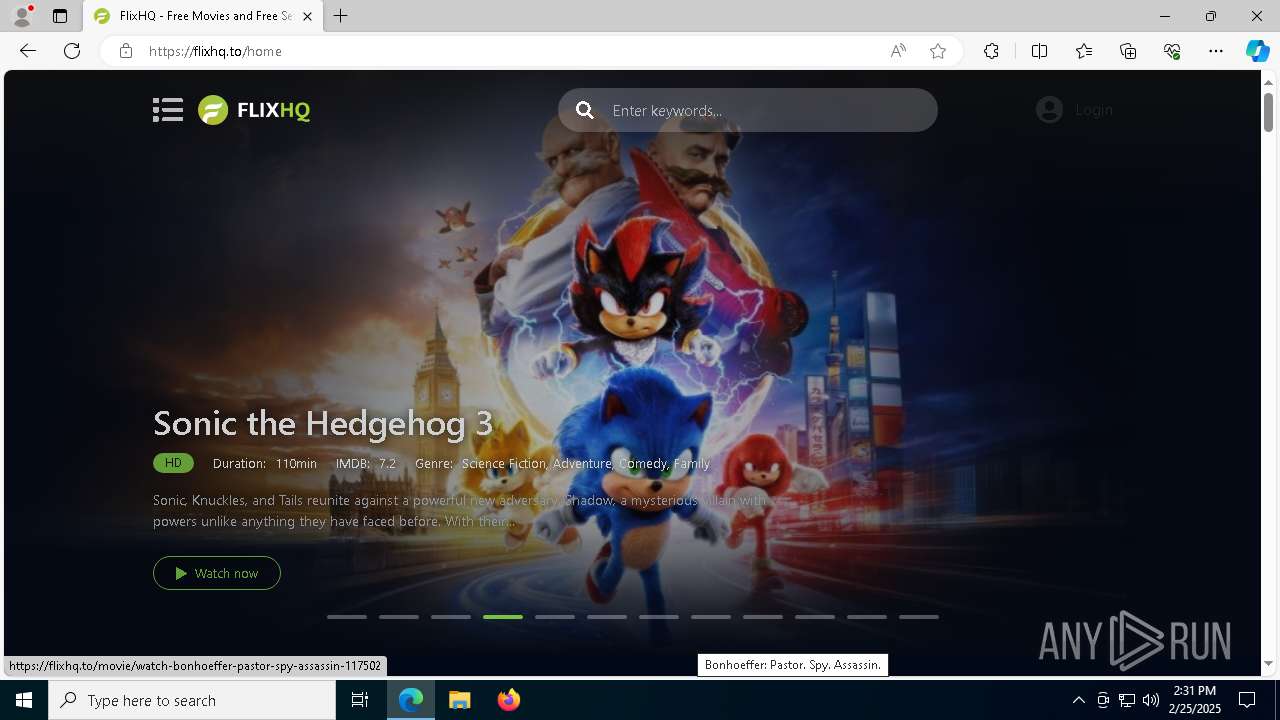The height and width of the screenshot is (720, 1280).
Task: Click the page vertical scrollbar thumb
Action: click(1268, 112)
